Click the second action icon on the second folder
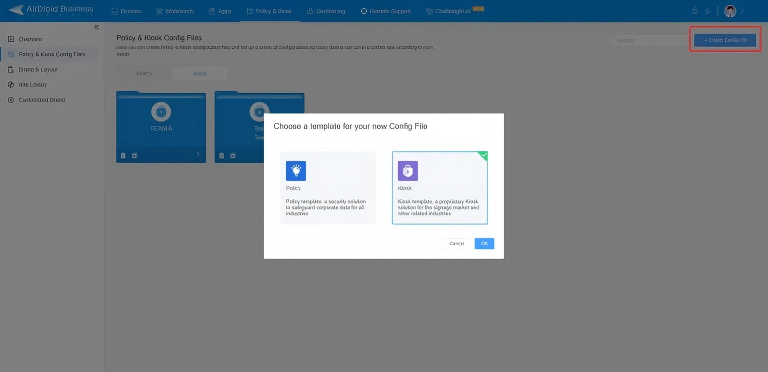768x372 pixels. tap(233, 155)
